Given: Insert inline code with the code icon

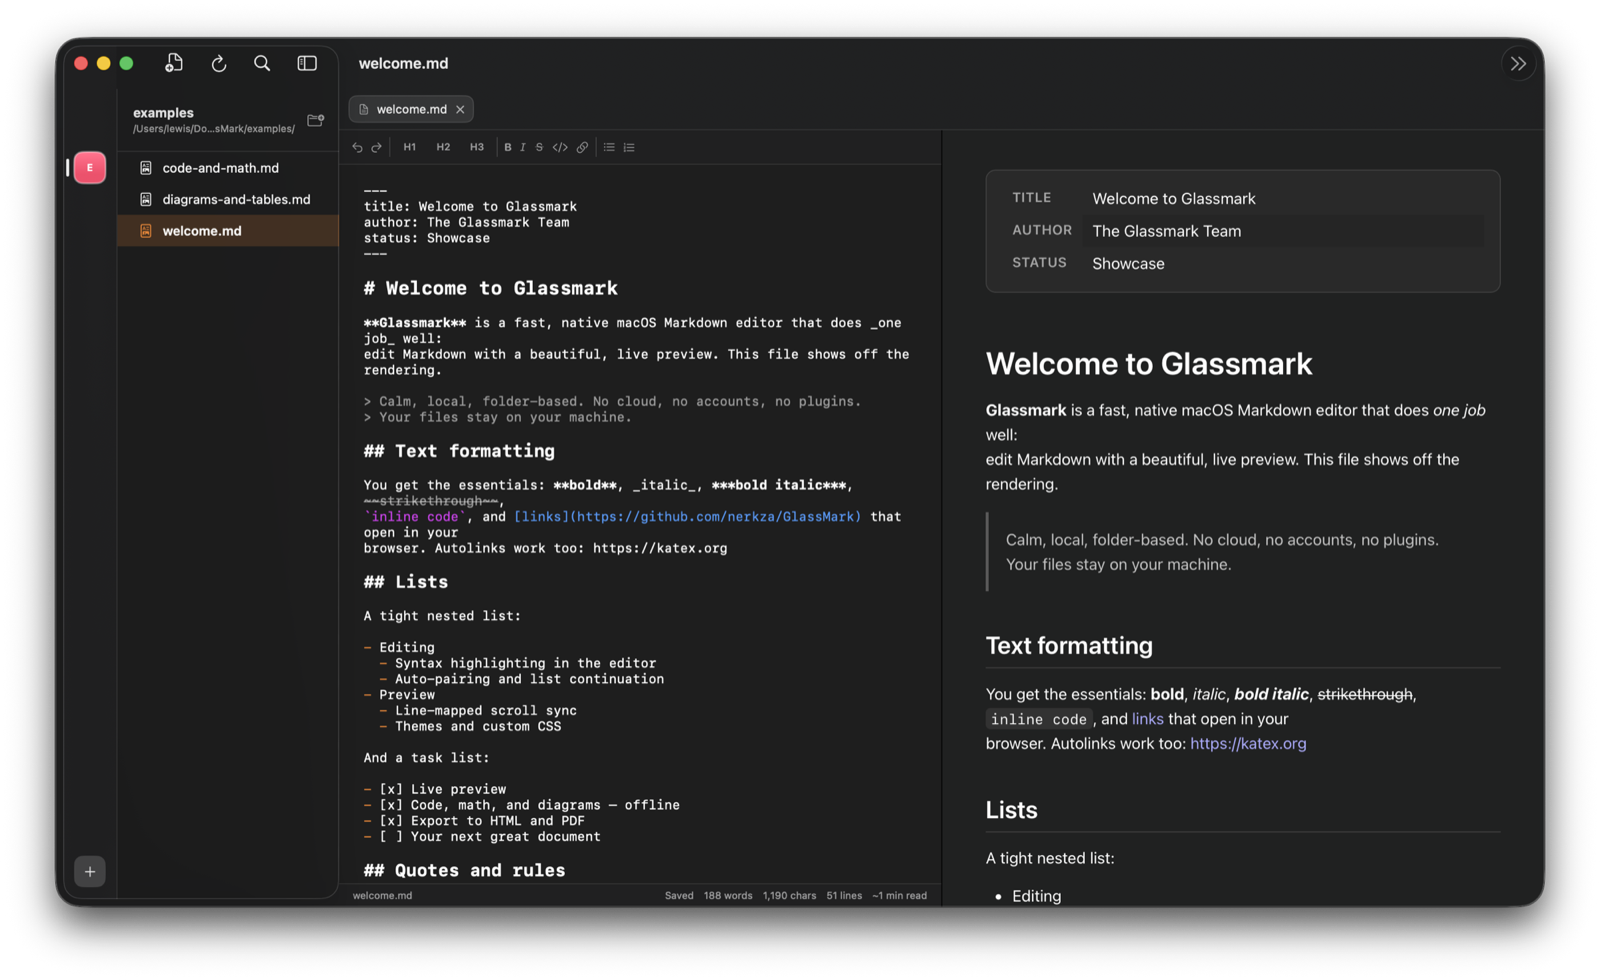Looking at the screenshot, I should click(x=560, y=147).
